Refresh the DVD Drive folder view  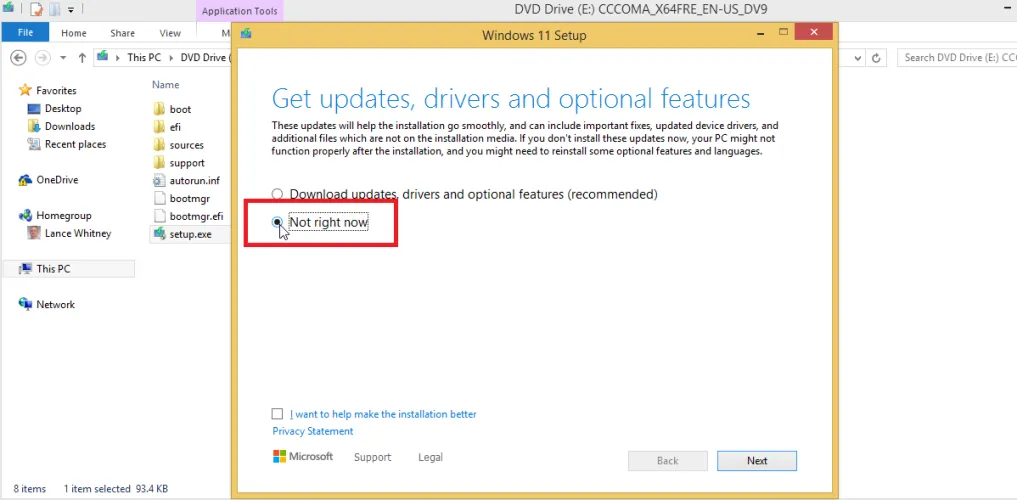[x=877, y=58]
